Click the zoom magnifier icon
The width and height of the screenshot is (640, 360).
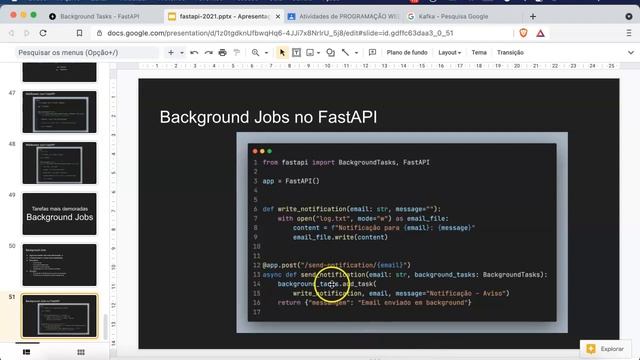coord(256,53)
